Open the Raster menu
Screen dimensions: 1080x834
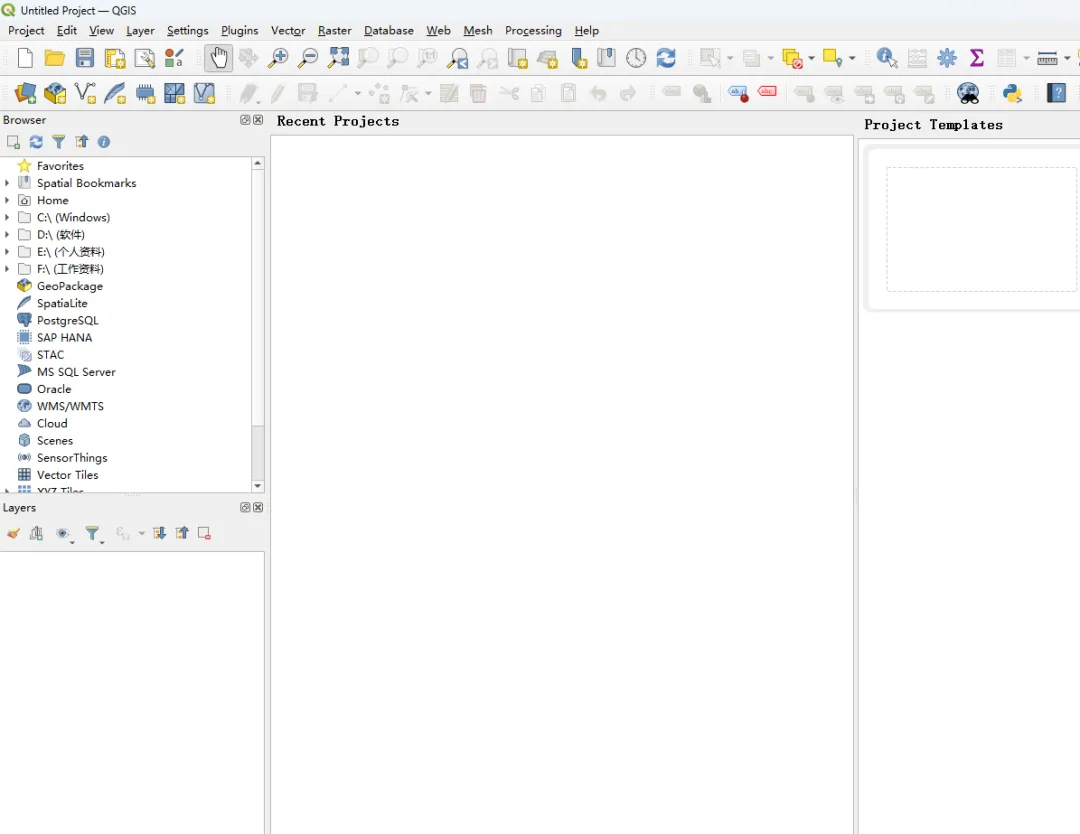tap(334, 30)
